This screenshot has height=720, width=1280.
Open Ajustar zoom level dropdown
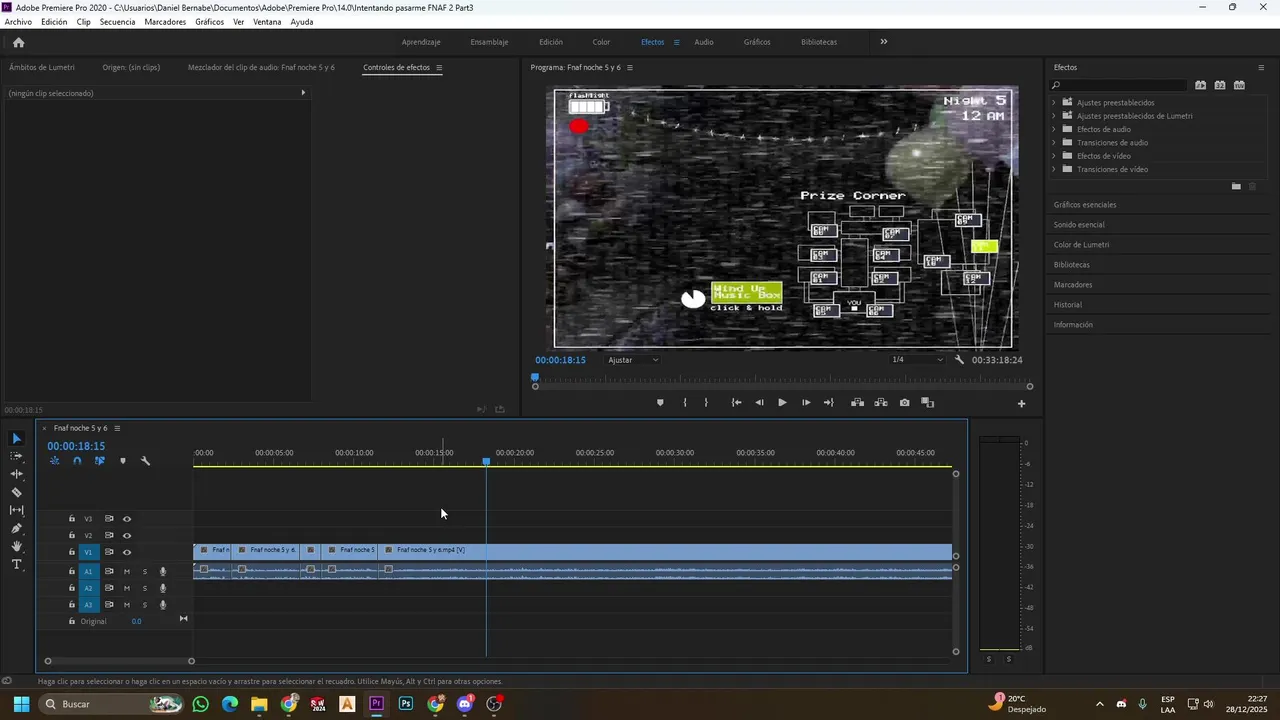(x=633, y=360)
